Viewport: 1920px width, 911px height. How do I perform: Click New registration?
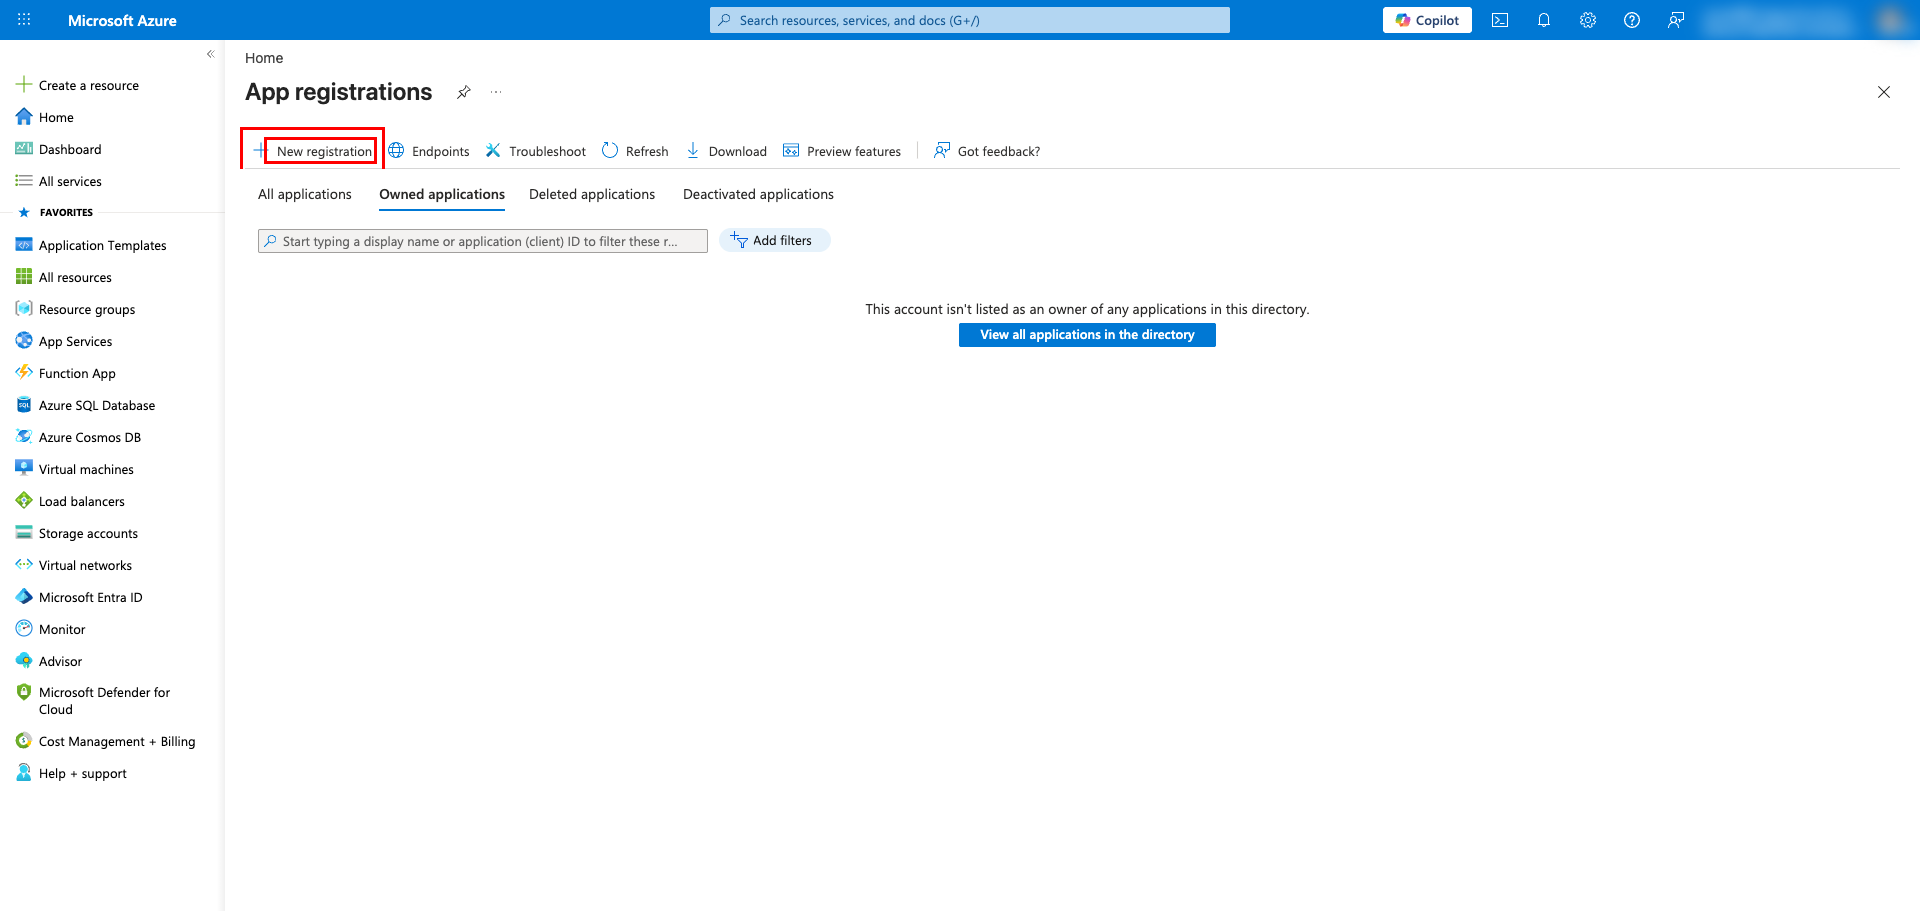314,151
